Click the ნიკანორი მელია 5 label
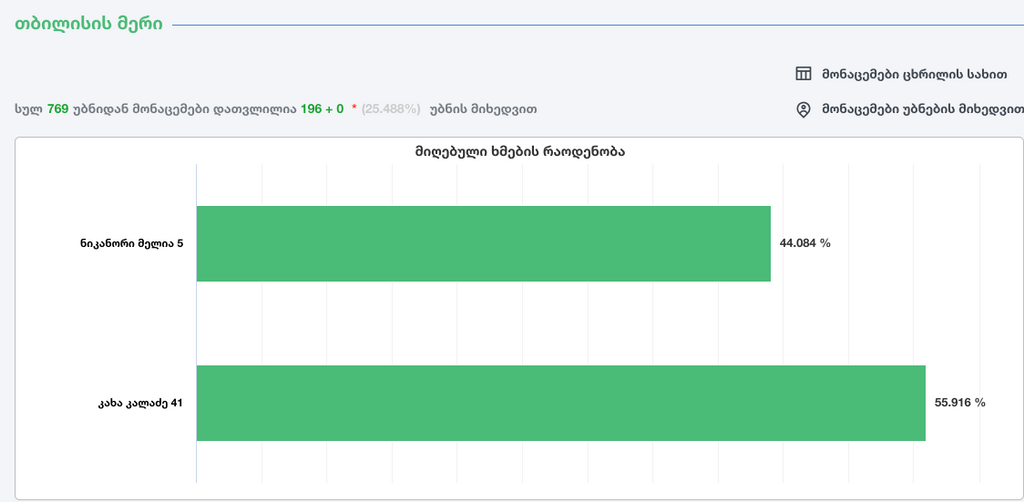This screenshot has width=1024, height=502. (x=132, y=243)
